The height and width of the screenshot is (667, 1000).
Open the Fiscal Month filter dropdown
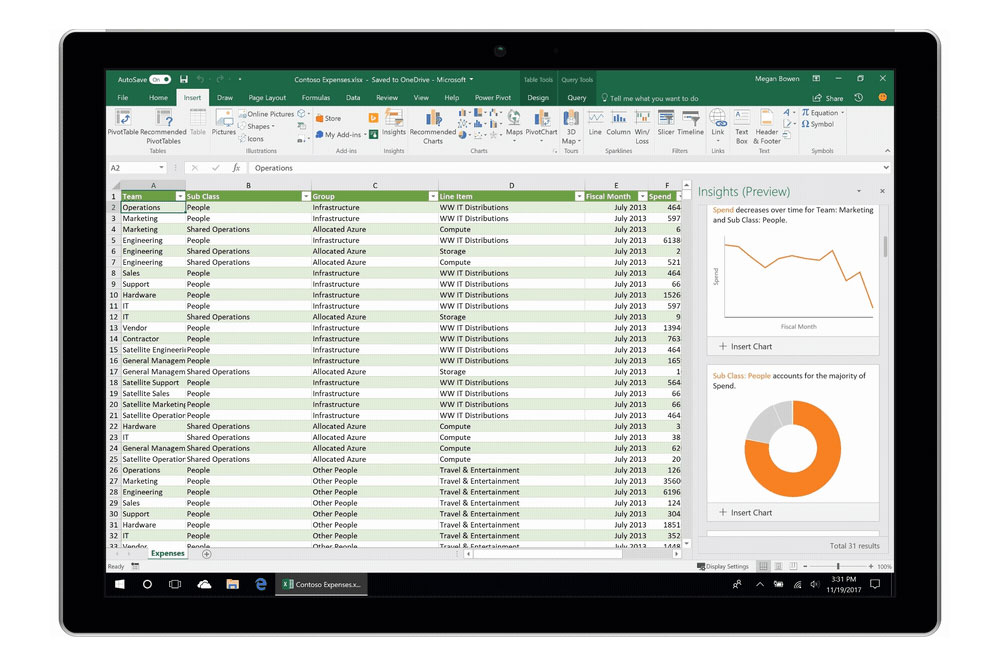(x=642, y=196)
